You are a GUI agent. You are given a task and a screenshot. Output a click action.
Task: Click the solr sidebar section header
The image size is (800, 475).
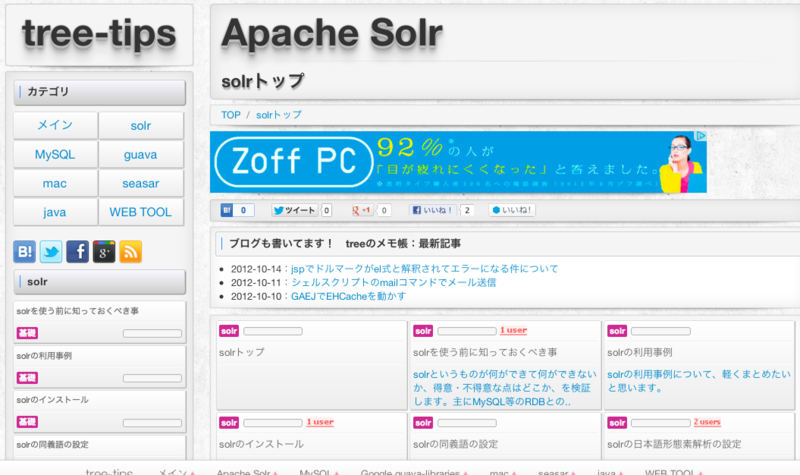tap(99, 282)
